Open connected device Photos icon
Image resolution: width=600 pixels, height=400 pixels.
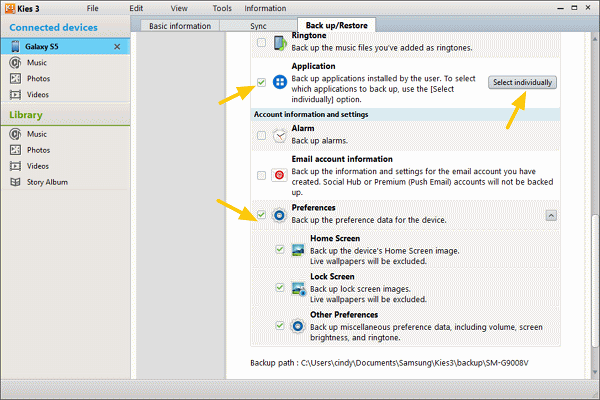pos(15,78)
